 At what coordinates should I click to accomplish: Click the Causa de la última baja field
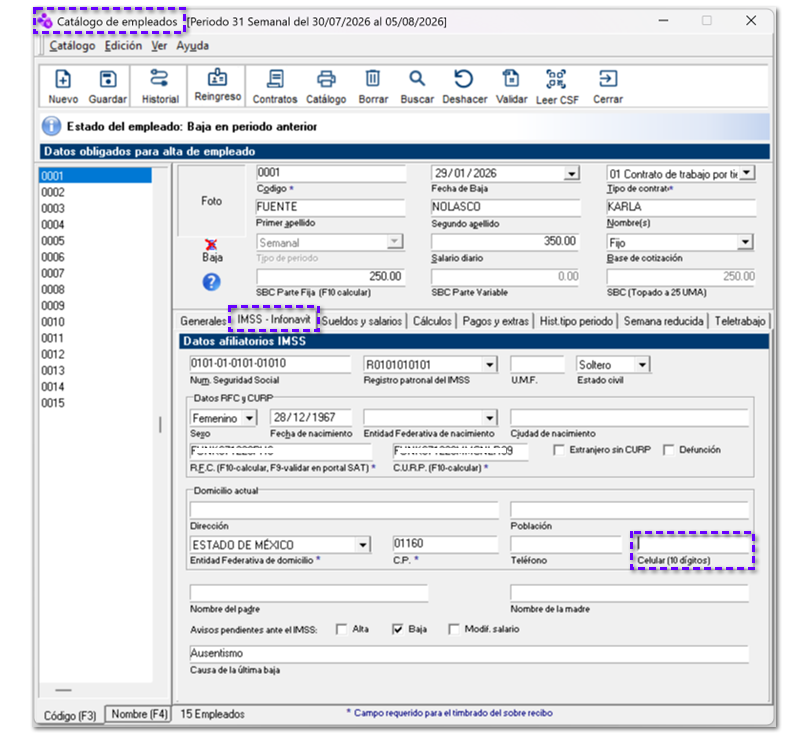coord(469,654)
